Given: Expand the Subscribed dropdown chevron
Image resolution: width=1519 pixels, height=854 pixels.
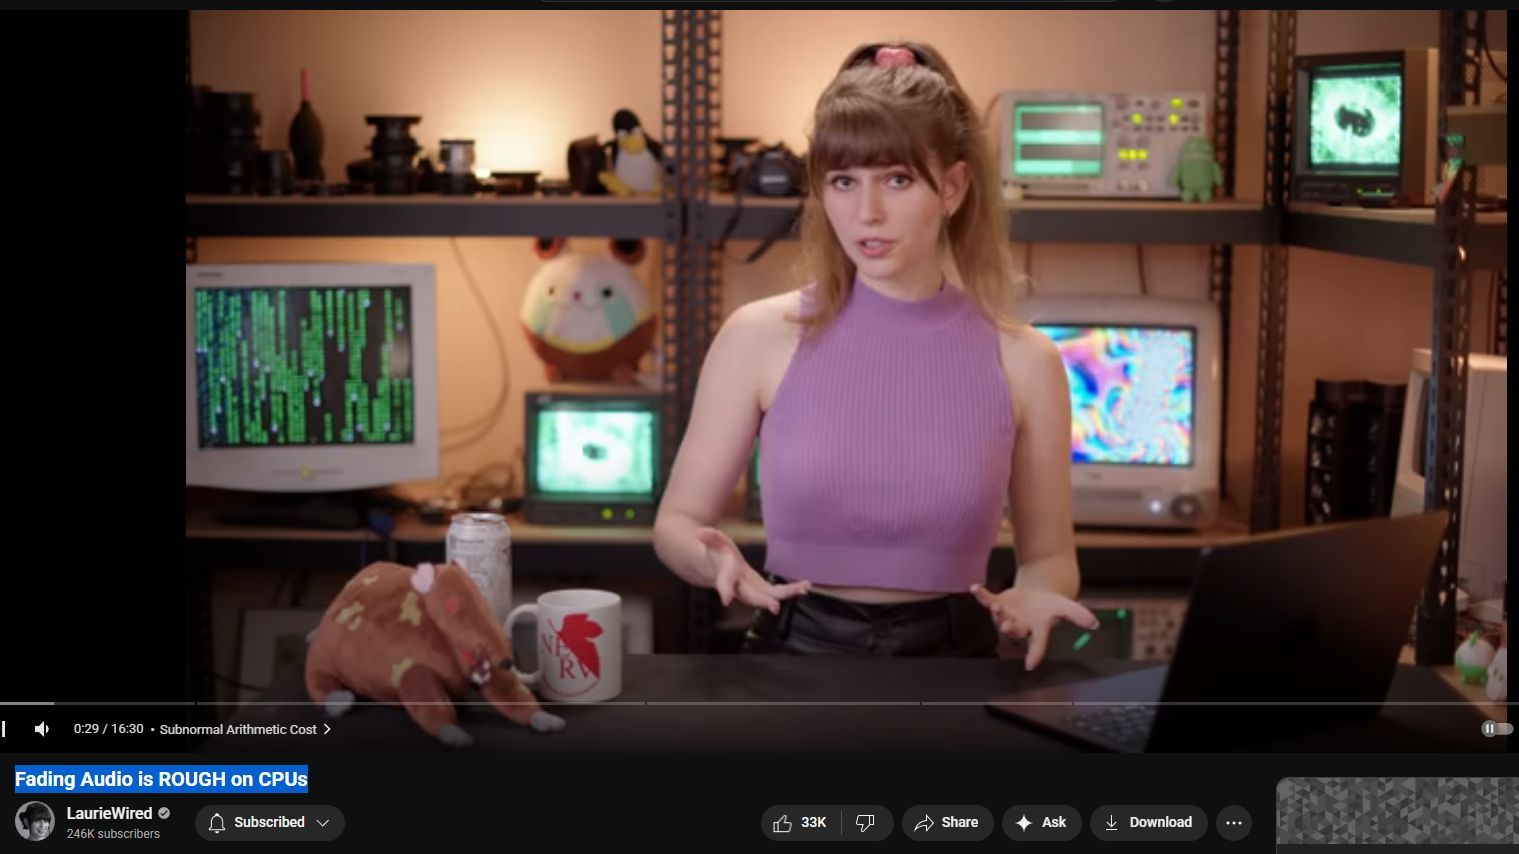Looking at the screenshot, I should click(x=323, y=822).
